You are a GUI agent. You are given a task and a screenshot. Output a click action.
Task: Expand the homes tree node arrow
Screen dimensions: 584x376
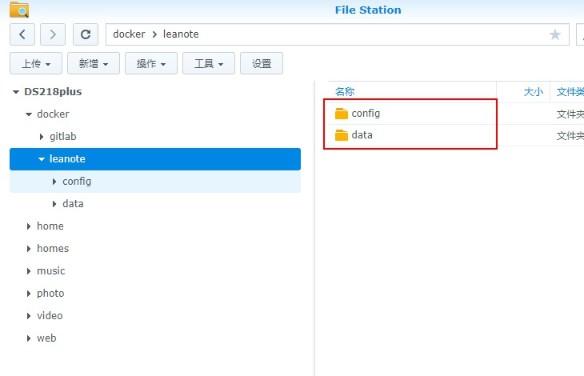coord(29,249)
